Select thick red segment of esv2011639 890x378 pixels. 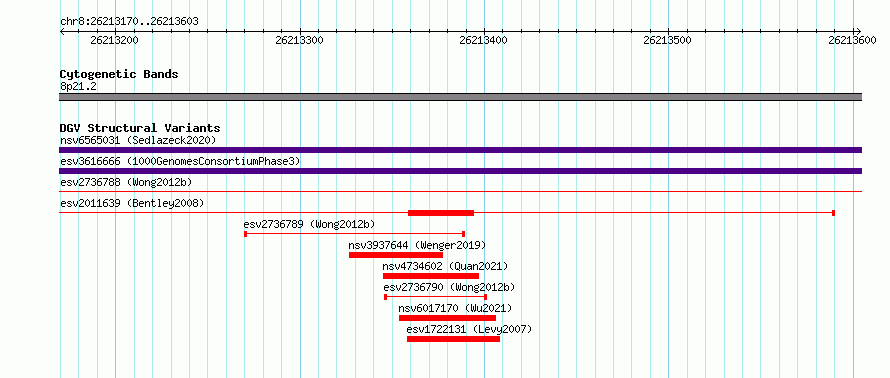[x=441, y=213]
